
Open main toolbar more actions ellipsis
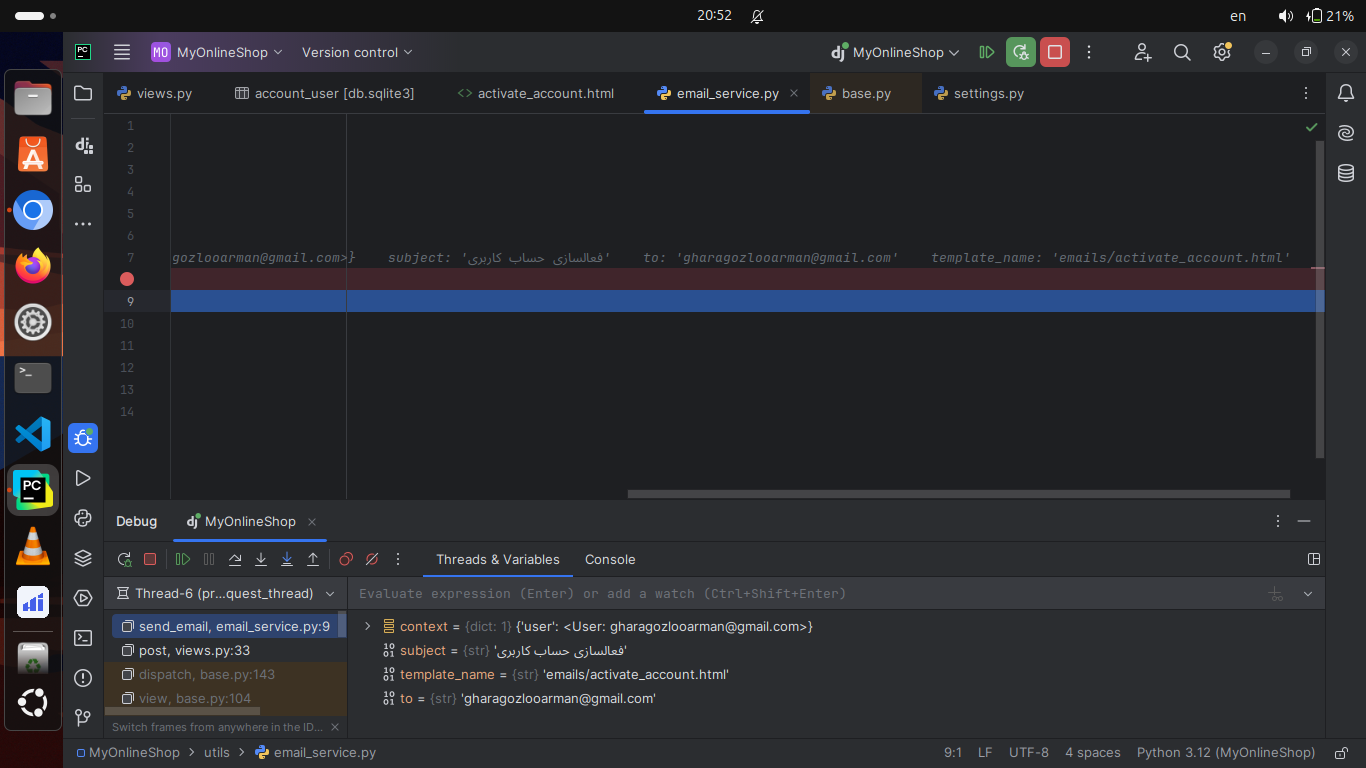(x=1089, y=52)
